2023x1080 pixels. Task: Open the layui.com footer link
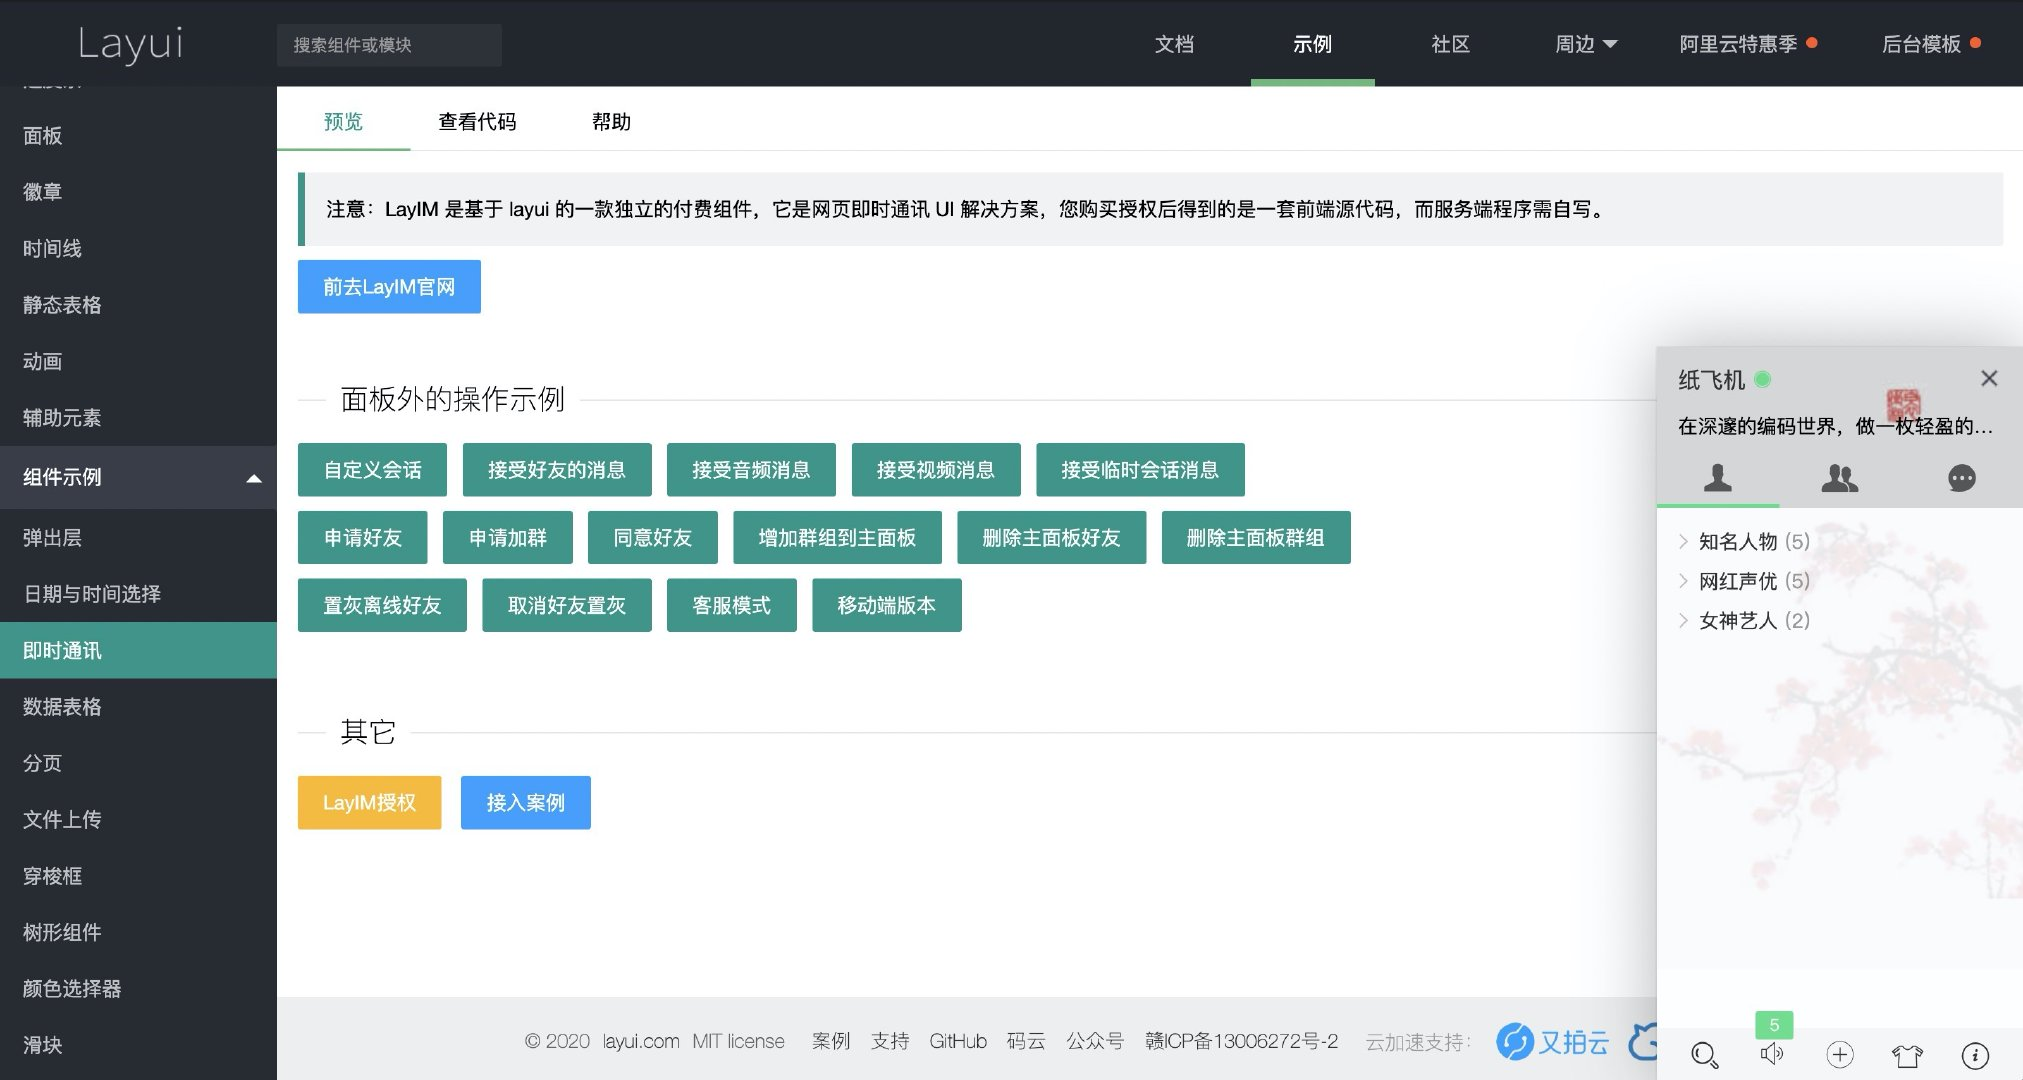tap(641, 1042)
